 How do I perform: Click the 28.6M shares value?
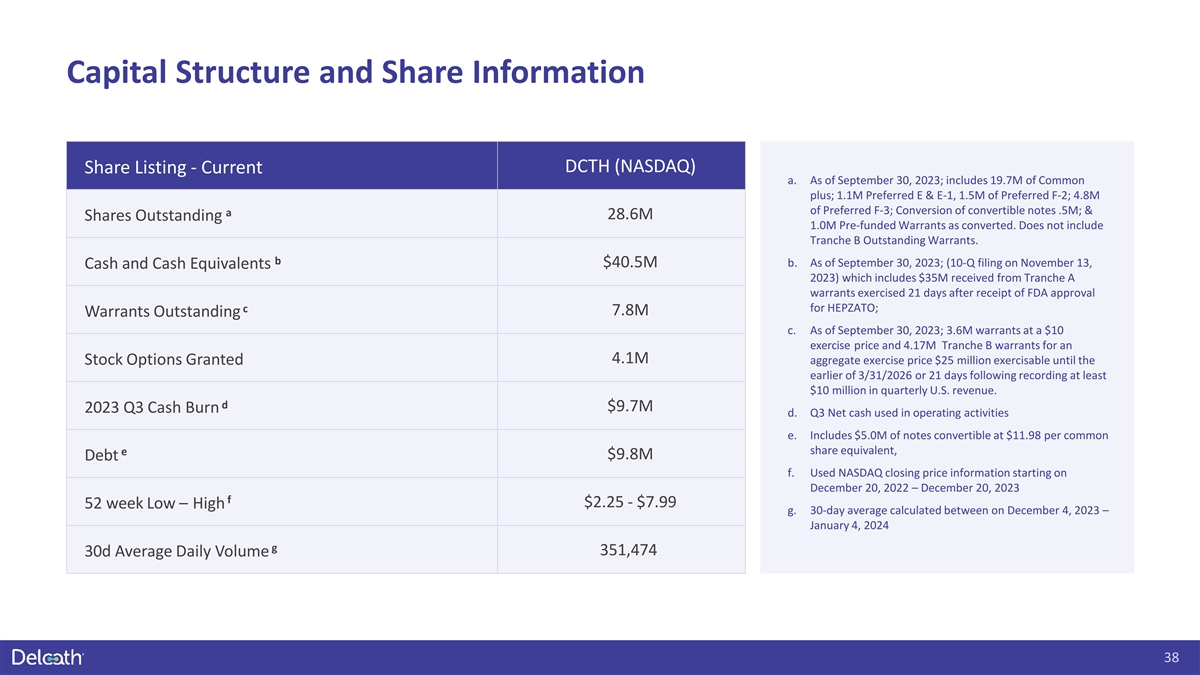[630, 215]
